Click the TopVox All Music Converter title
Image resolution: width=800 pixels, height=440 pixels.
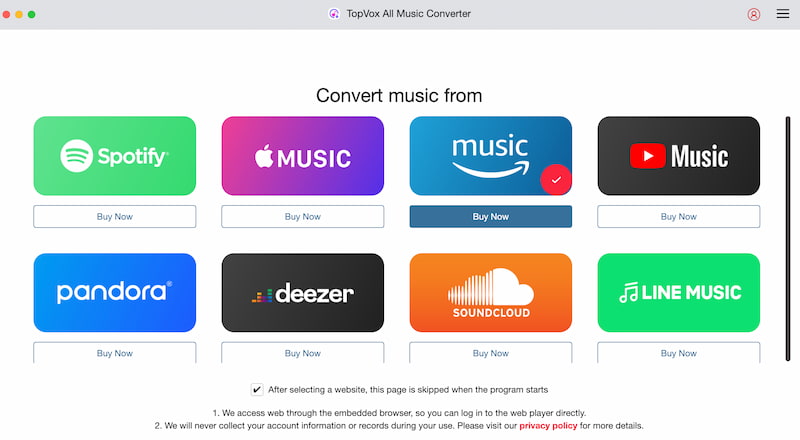[408, 14]
